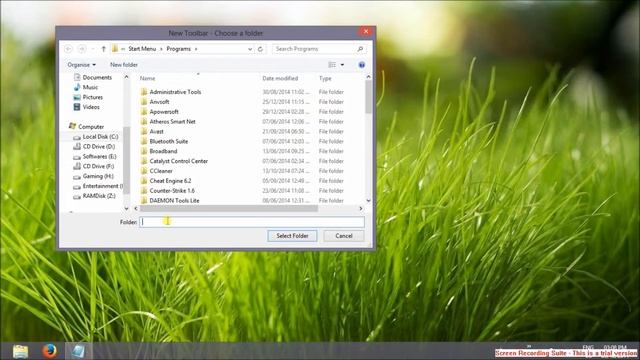The image size is (640, 360).
Task: Open File Explorer from the taskbar
Action: 20,351
